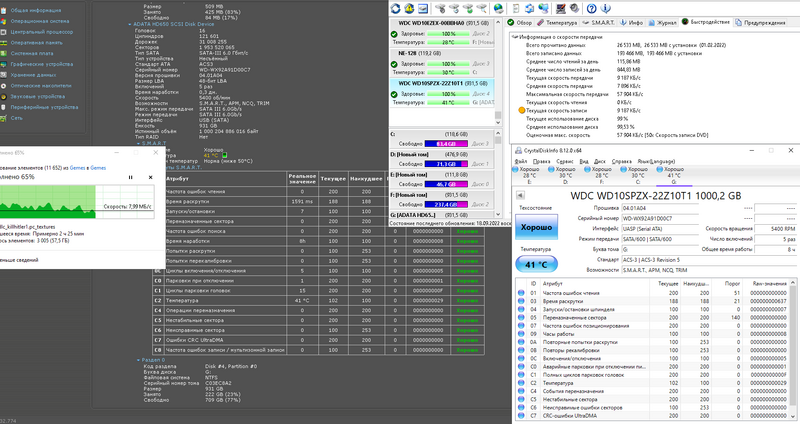
Task: Open Файл menu in CrystalDiskInfo
Action: tap(521, 161)
